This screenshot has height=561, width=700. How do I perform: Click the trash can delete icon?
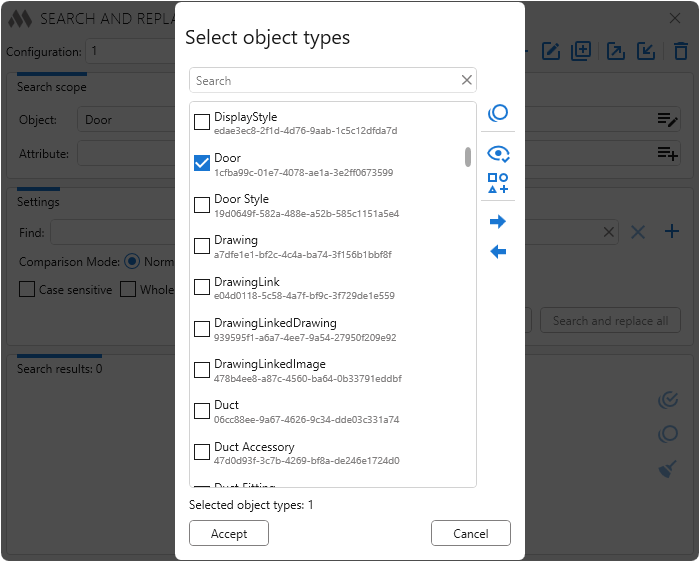coord(681,51)
